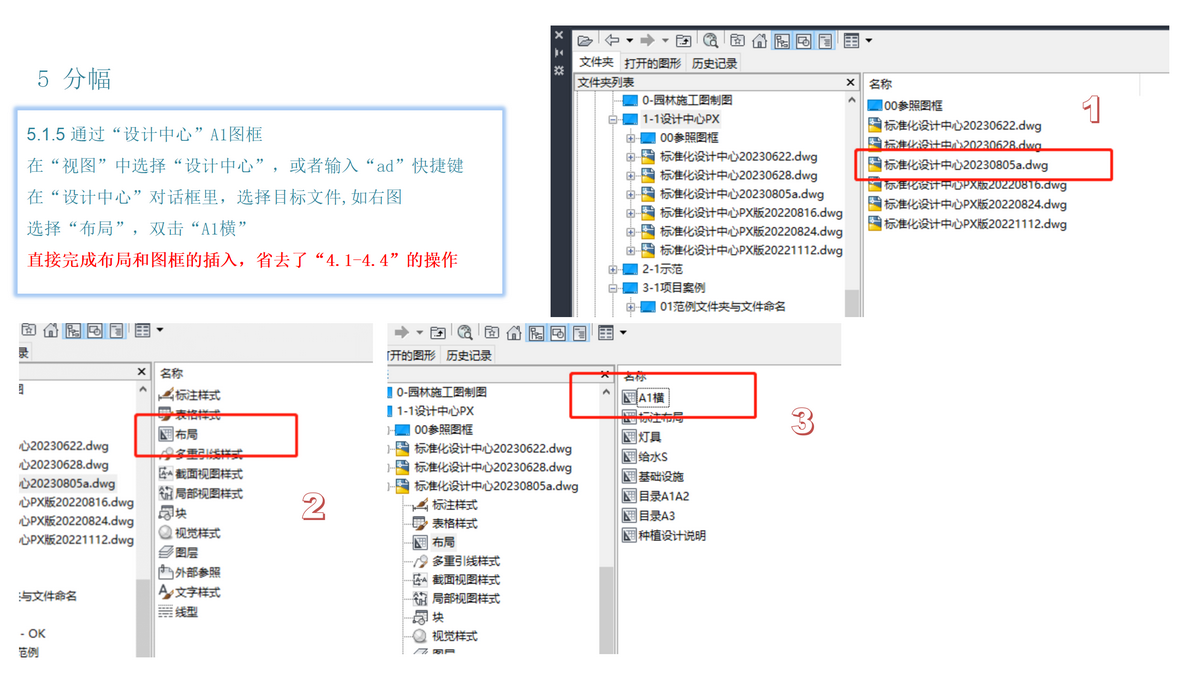
Task: Switch to the 文件夹 tab
Action: click(x=596, y=63)
